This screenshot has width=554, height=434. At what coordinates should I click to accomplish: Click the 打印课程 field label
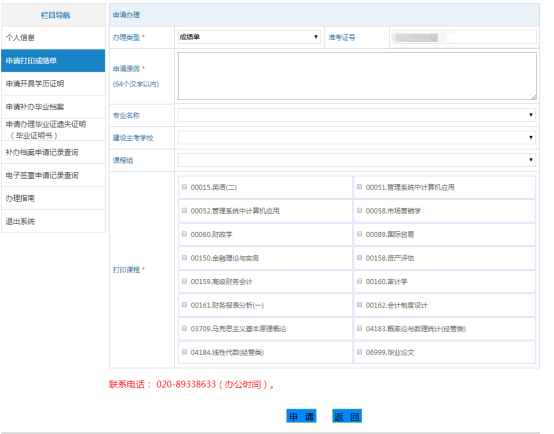tap(126, 270)
